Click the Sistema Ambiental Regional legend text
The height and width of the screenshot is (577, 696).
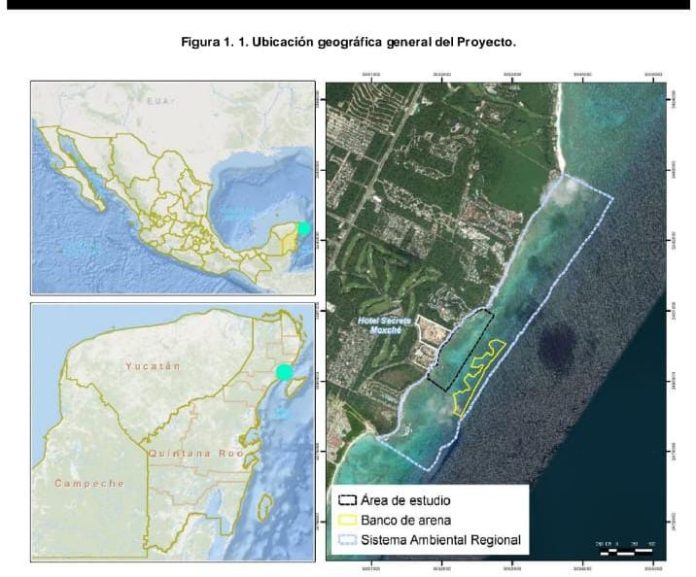440,540
